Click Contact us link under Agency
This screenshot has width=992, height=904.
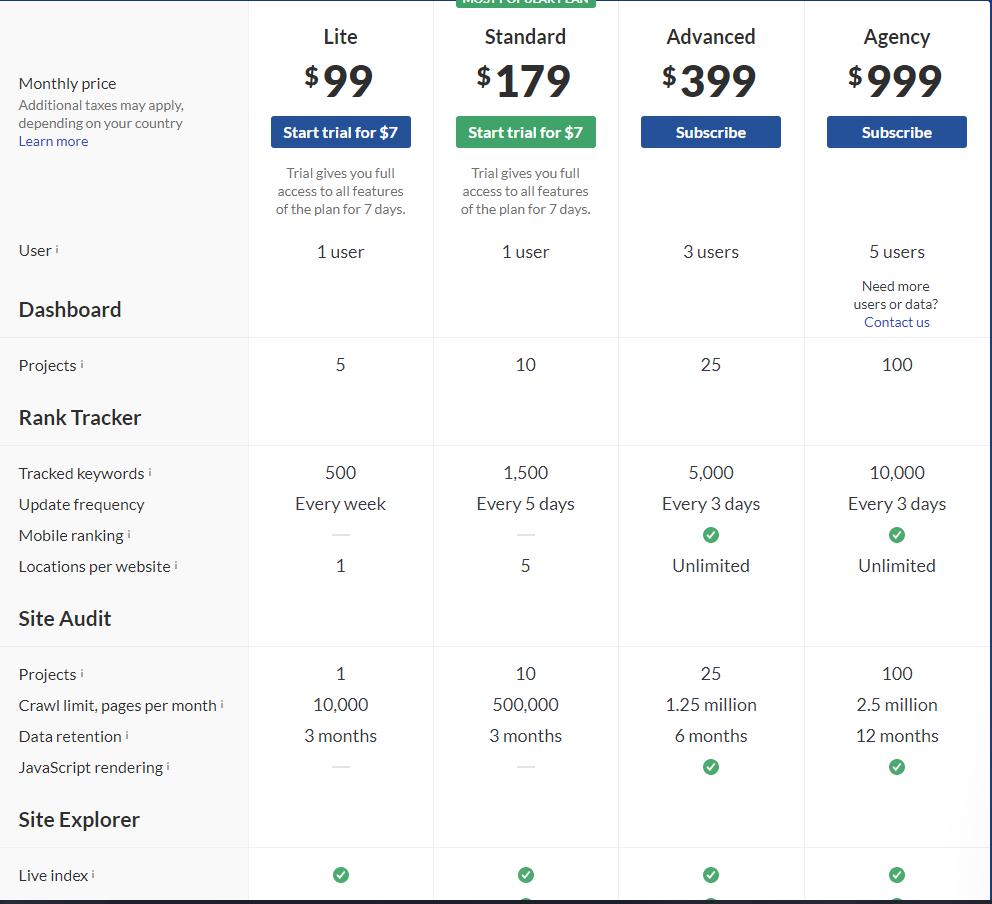[x=896, y=322]
